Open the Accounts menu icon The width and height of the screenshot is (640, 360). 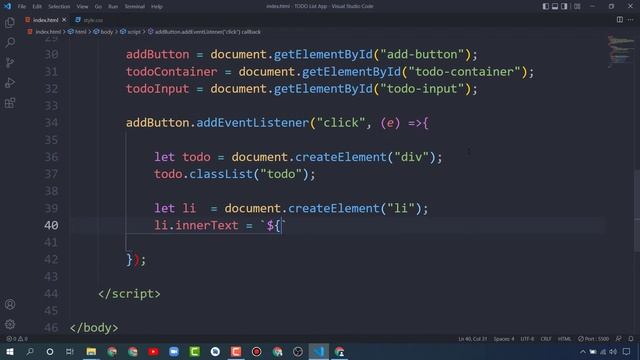point(10,304)
